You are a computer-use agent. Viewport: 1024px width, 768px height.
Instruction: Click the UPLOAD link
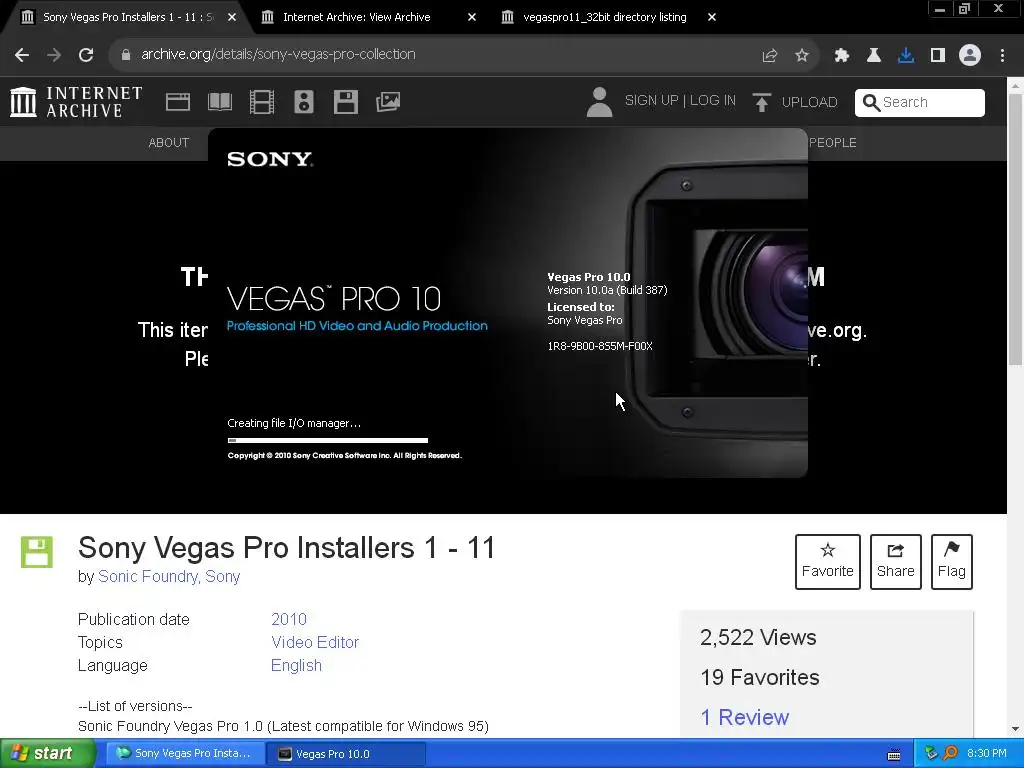(x=809, y=103)
